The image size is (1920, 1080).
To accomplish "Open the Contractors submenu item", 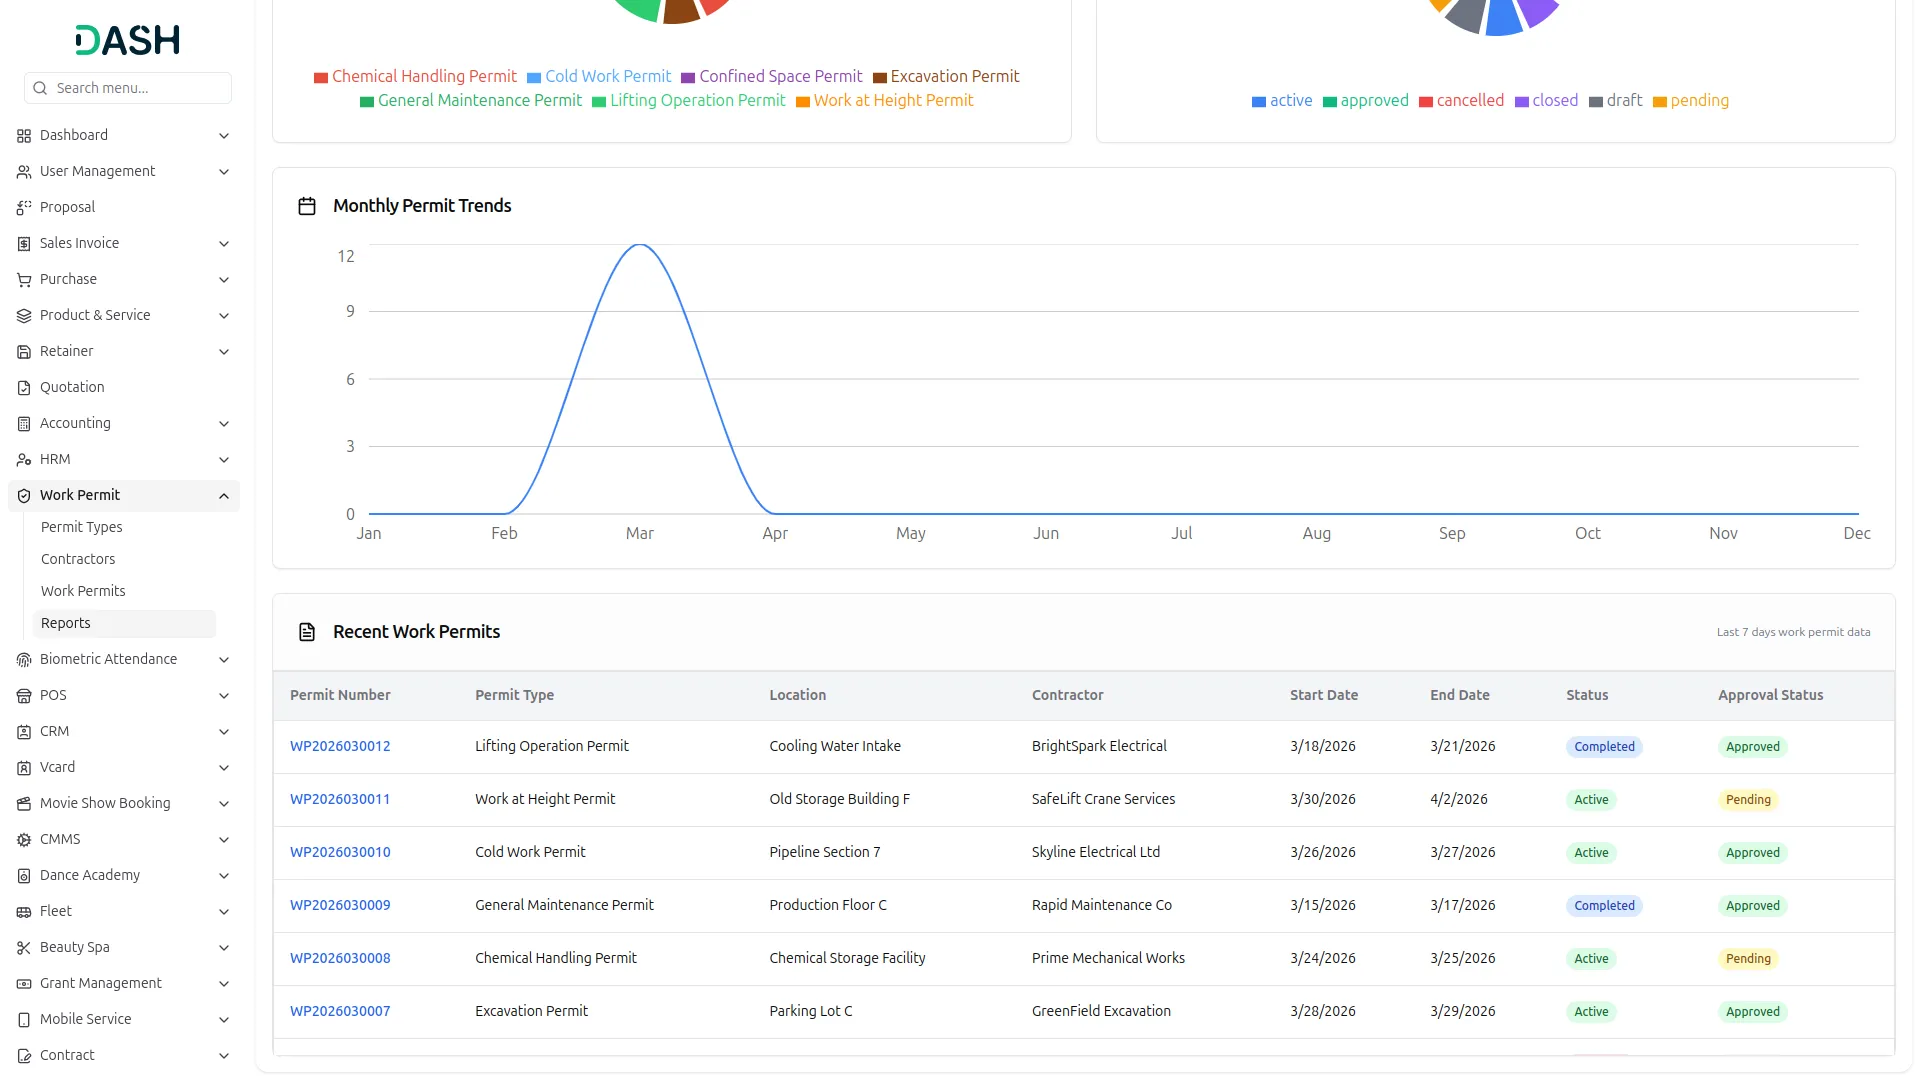I will point(78,559).
